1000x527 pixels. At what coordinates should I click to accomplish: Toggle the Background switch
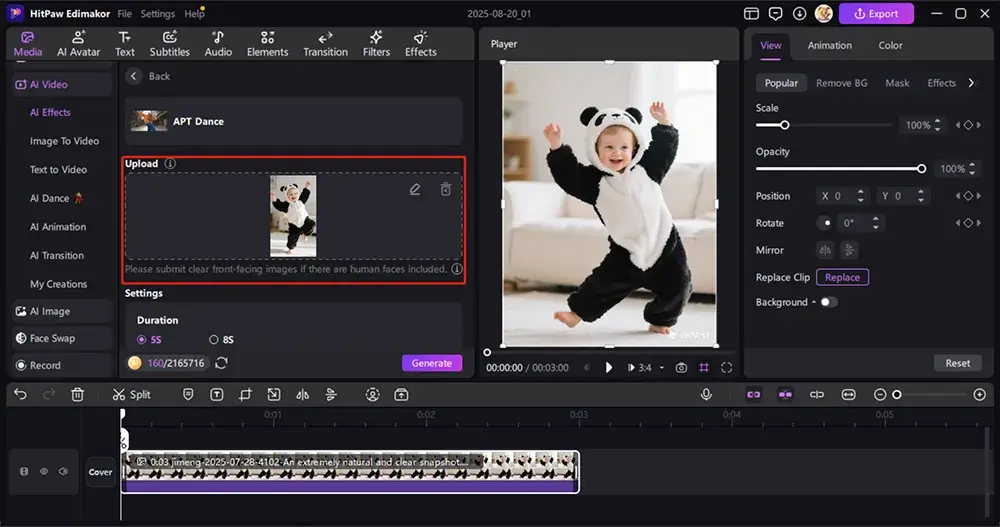tap(828, 302)
